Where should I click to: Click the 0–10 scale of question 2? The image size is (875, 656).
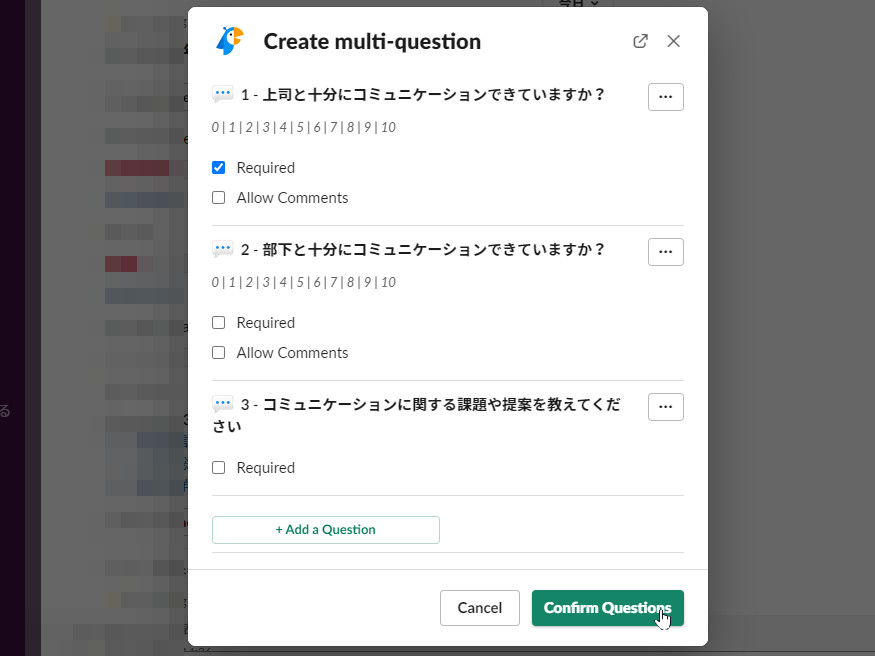[x=304, y=282]
